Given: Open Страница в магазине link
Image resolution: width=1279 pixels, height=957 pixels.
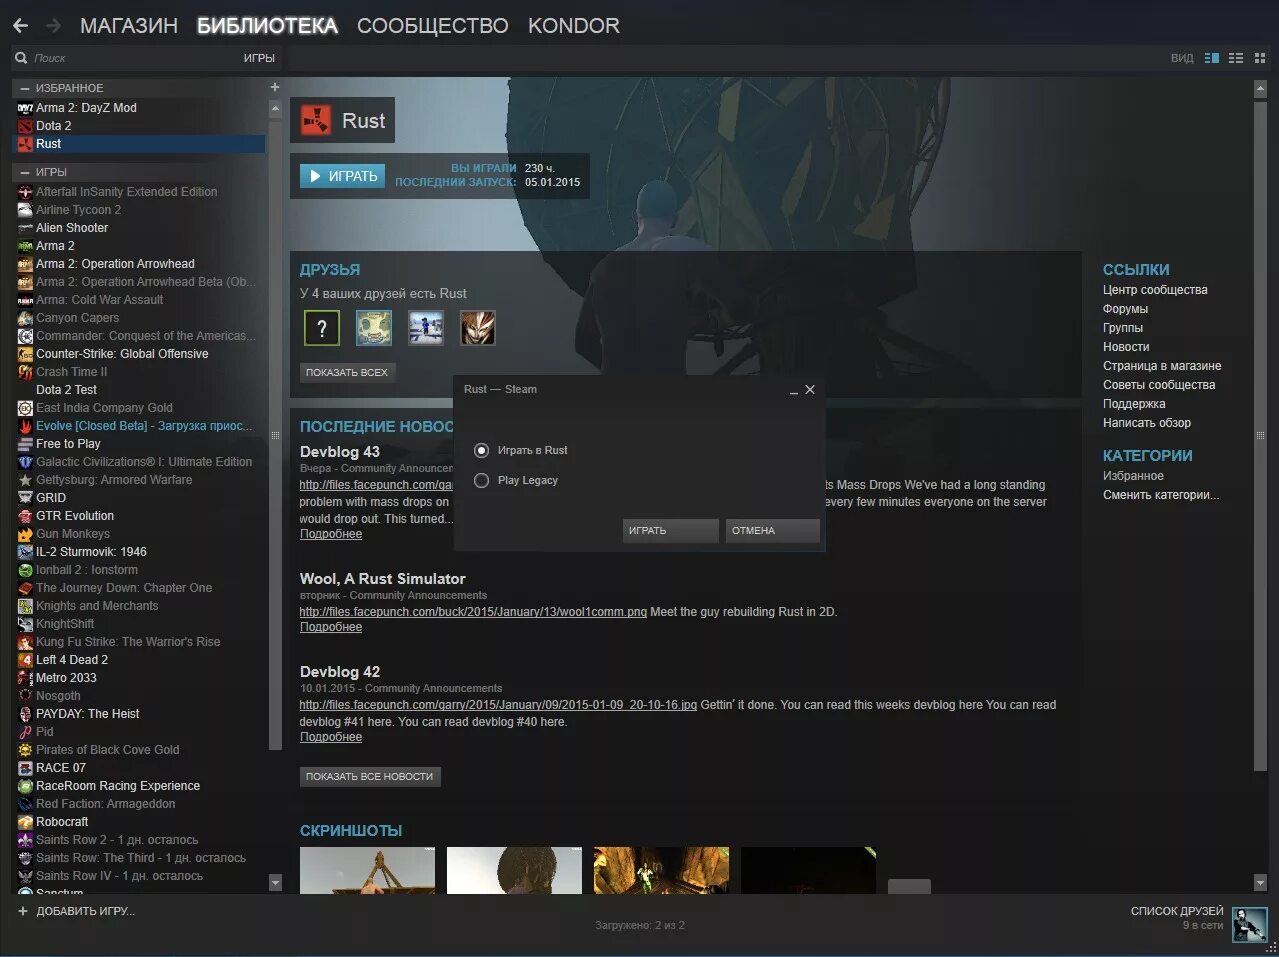Looking at the screenshot, I should [1162, 366].
